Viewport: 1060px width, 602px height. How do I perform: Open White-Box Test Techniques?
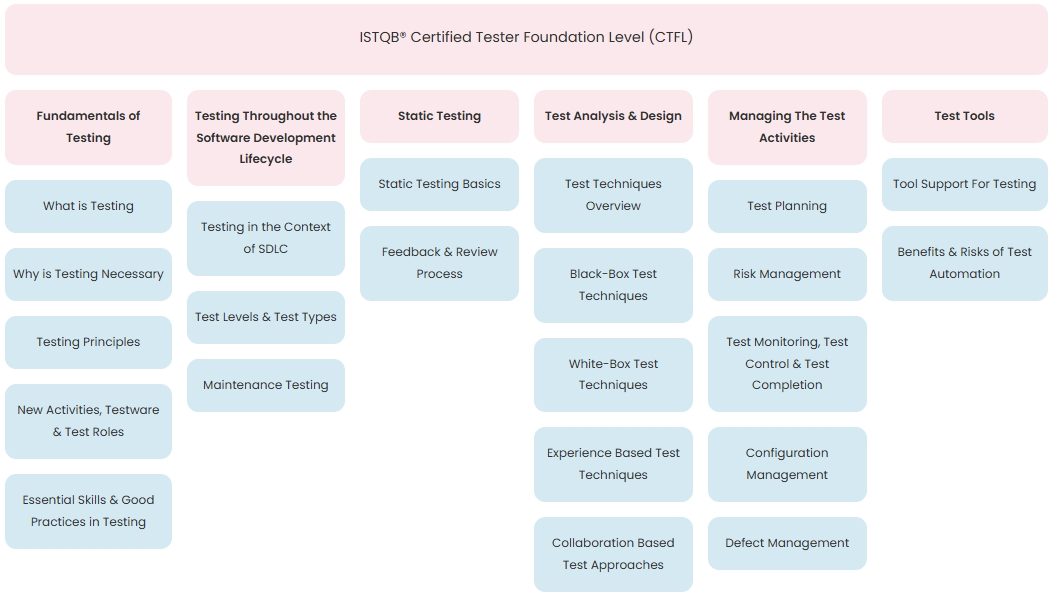pos(613,375)
